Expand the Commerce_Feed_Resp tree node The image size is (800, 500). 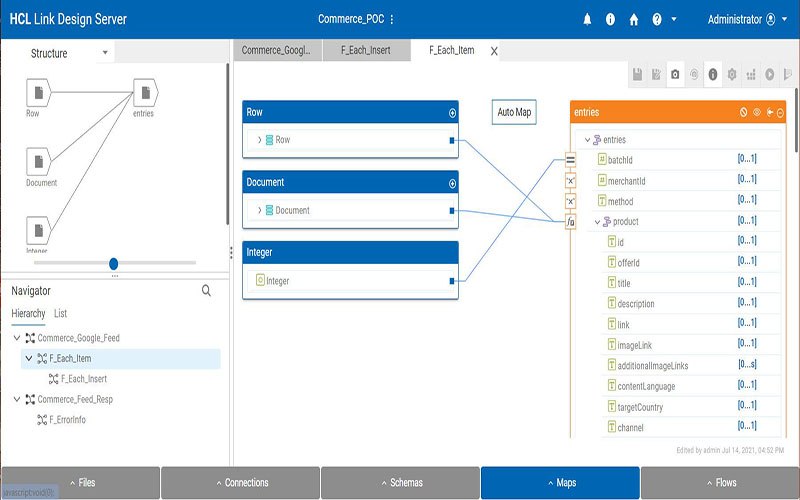(x=17, y=399)
